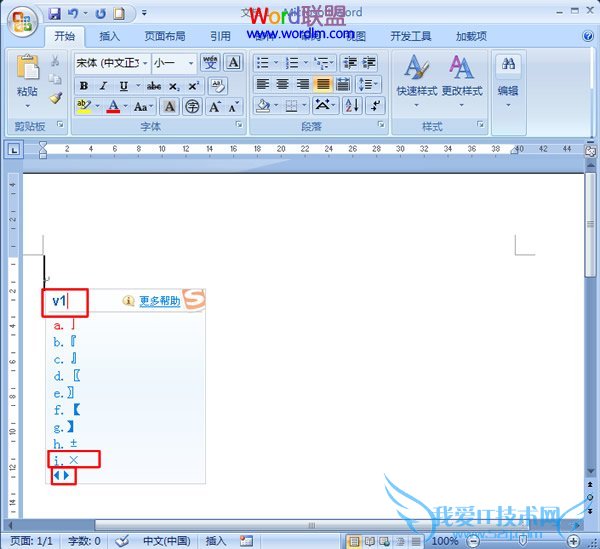Viewport: 600px width, 549px height.
Task: Clear formatting with eraser icon
Action: pos(218,86)
